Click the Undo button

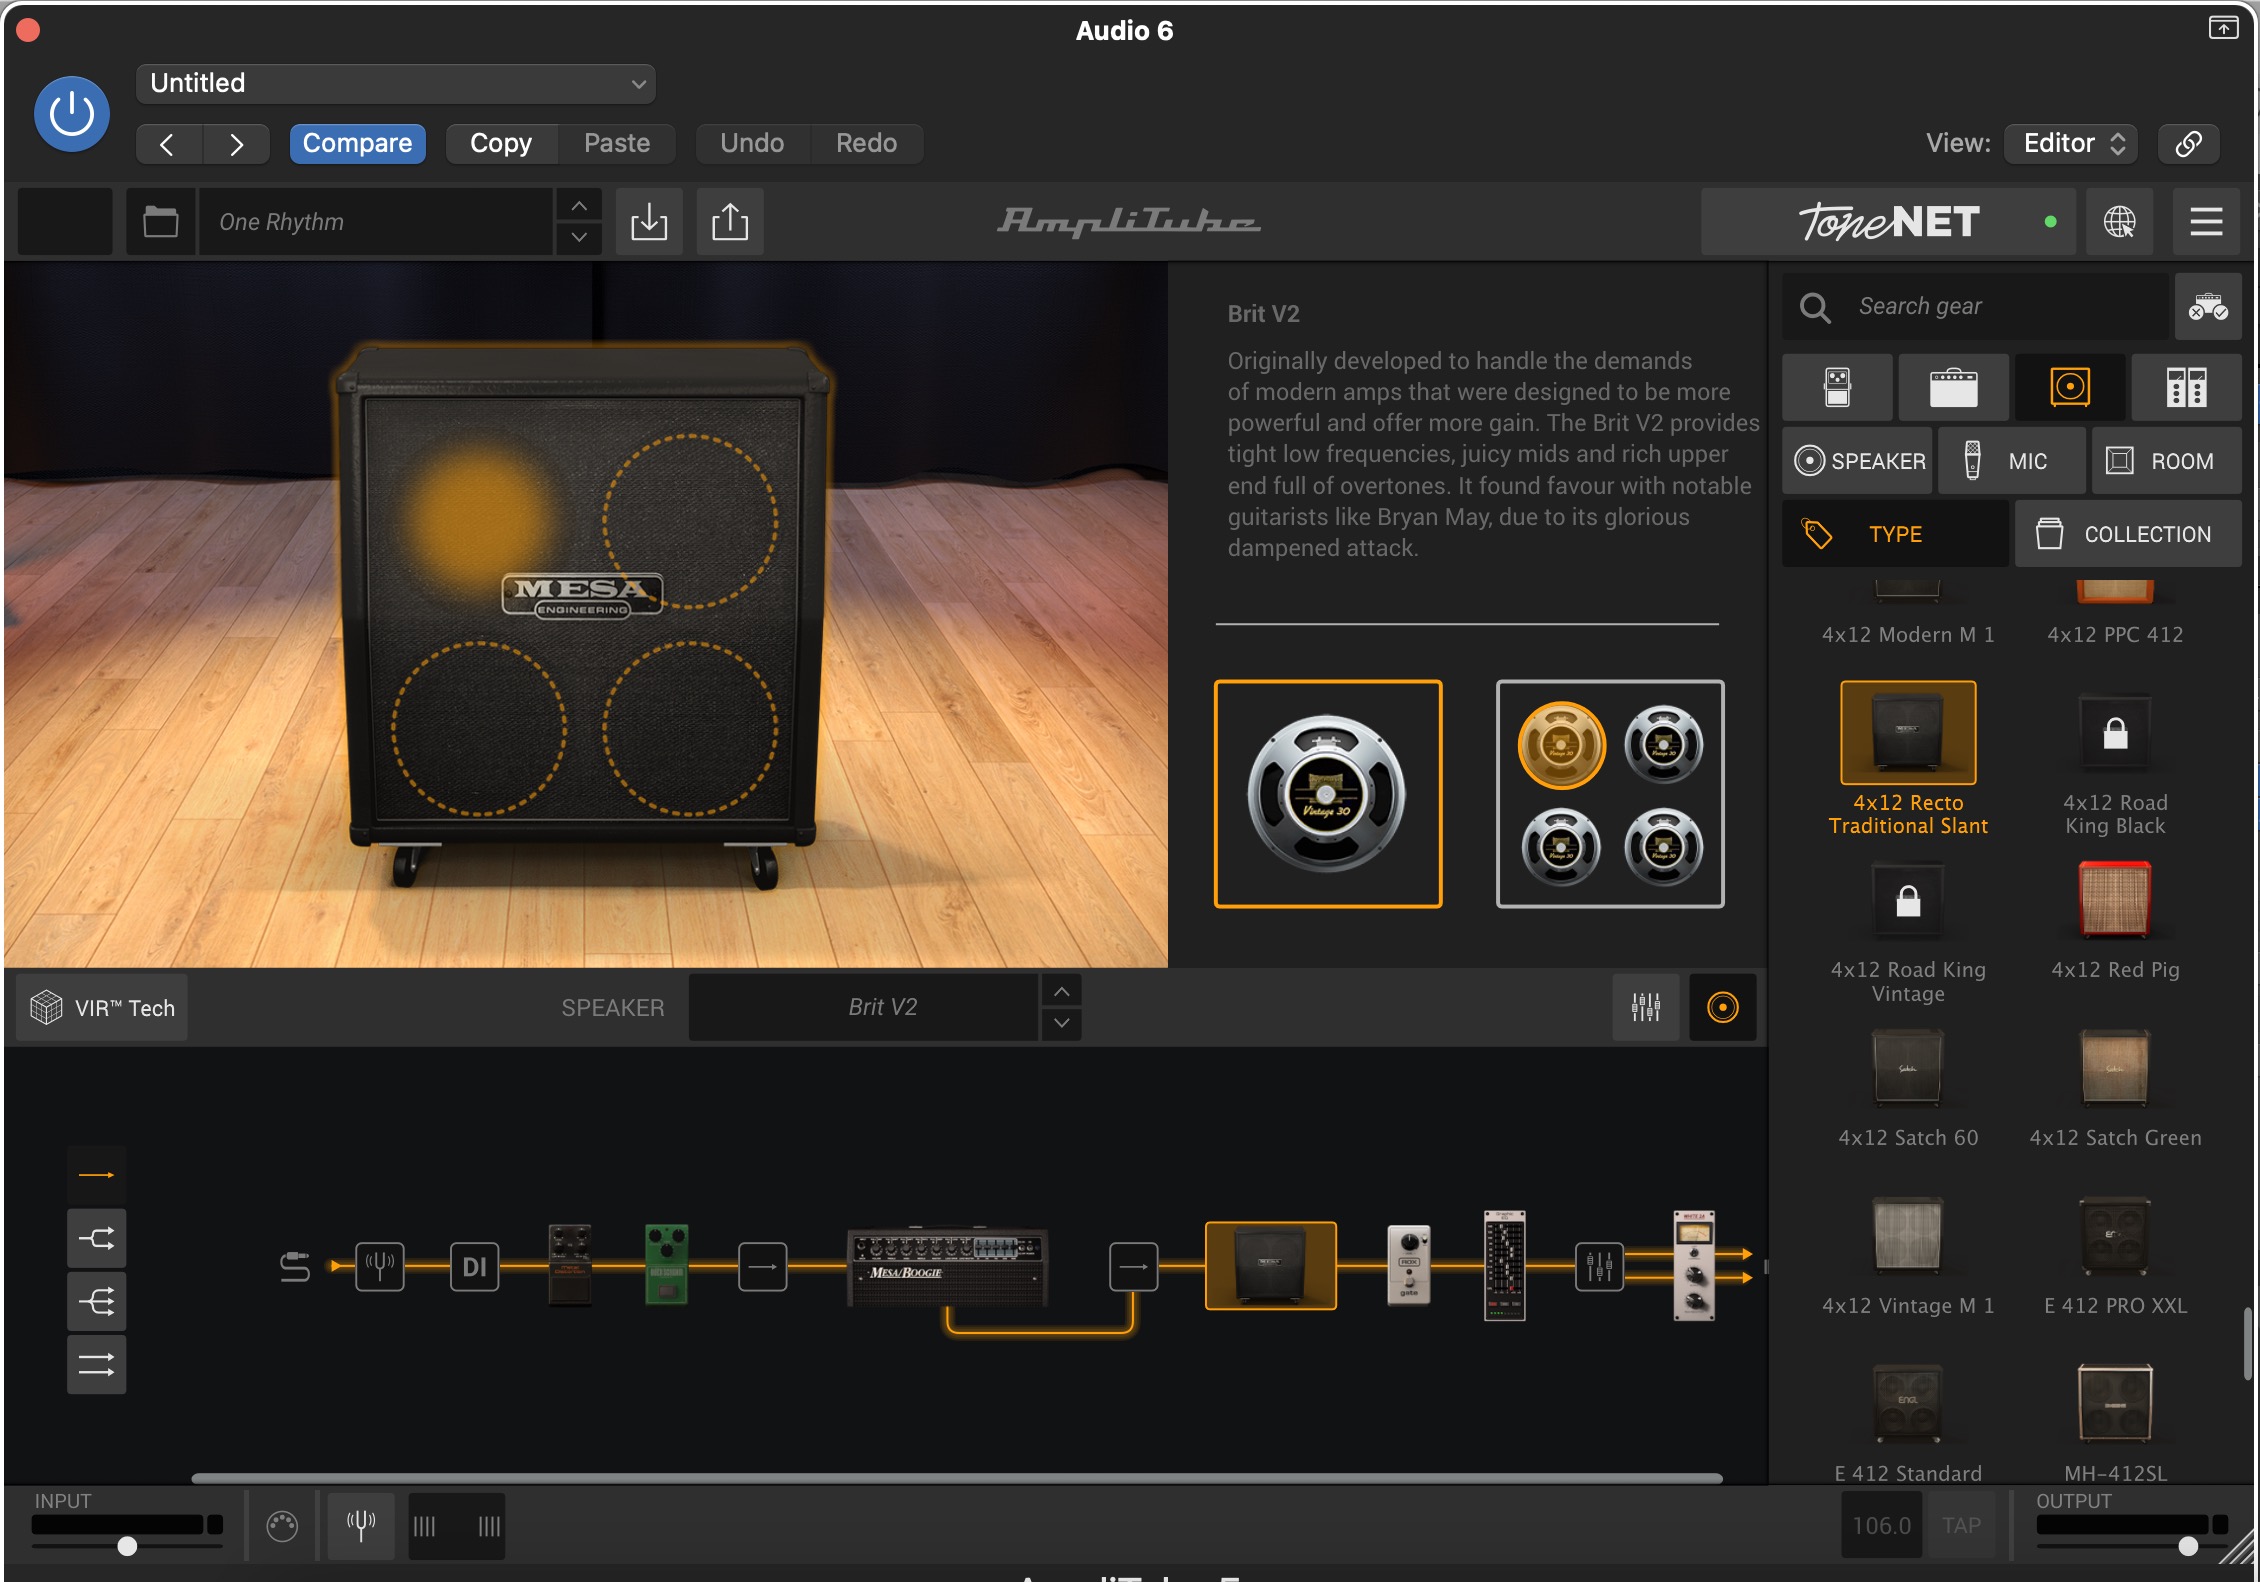[x=752, y=144]
